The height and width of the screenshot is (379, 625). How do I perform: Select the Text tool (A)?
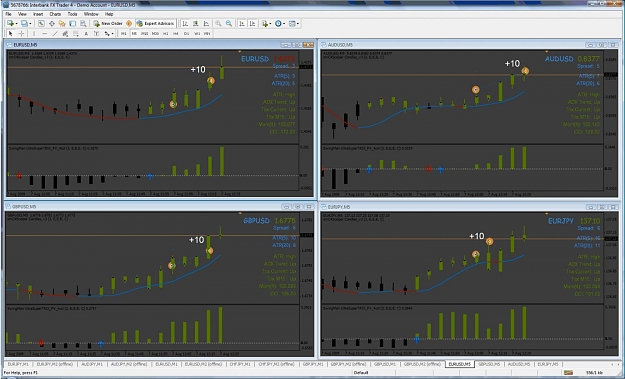point(86,33)
